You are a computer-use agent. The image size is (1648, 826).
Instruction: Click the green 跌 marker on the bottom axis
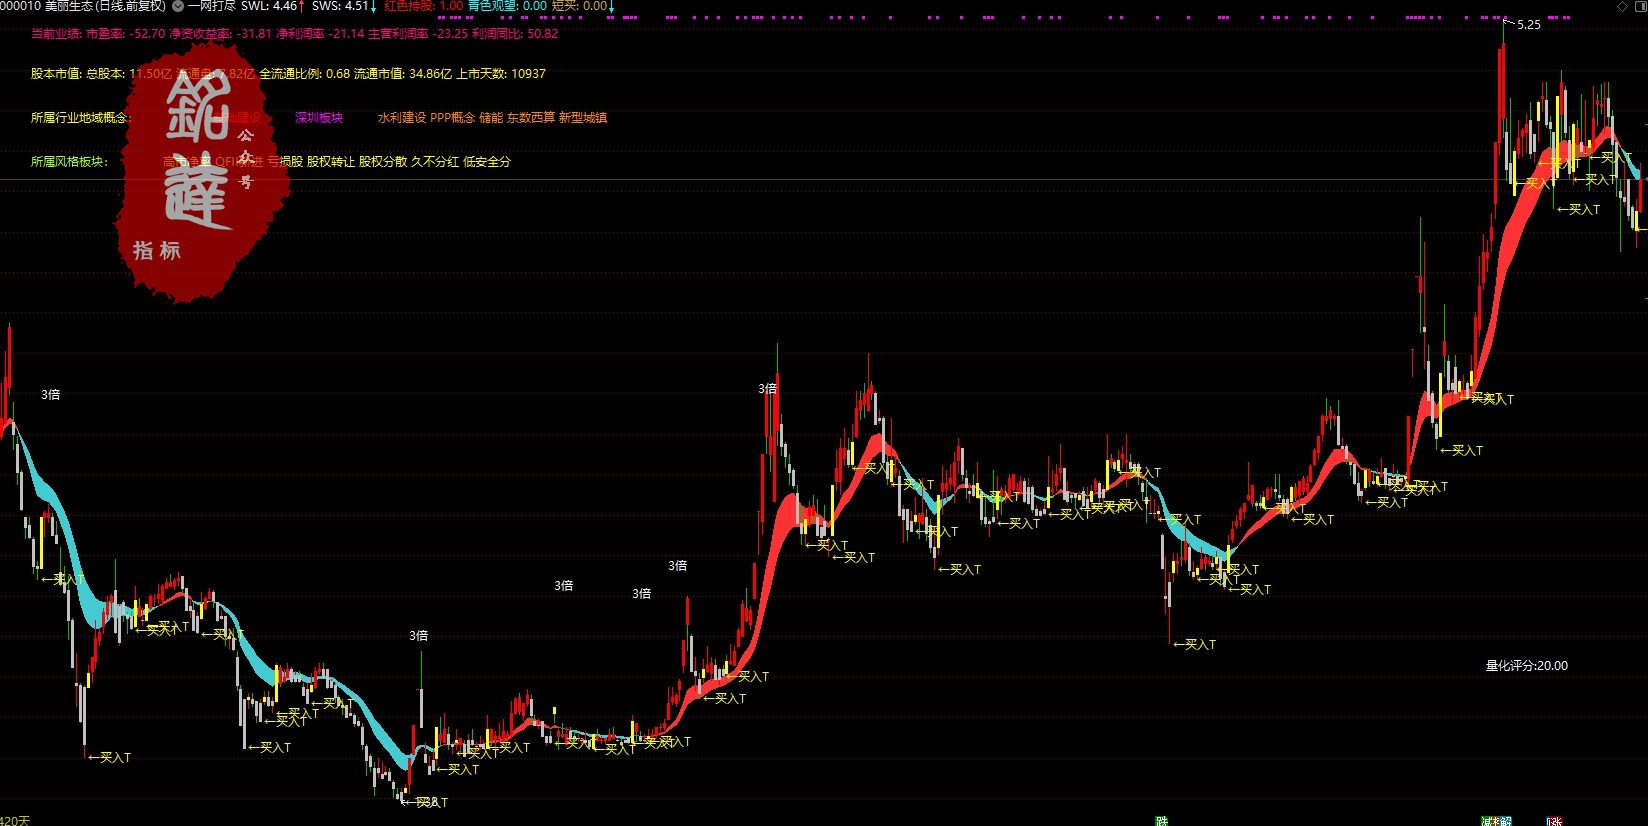[x=1161, y=821]
